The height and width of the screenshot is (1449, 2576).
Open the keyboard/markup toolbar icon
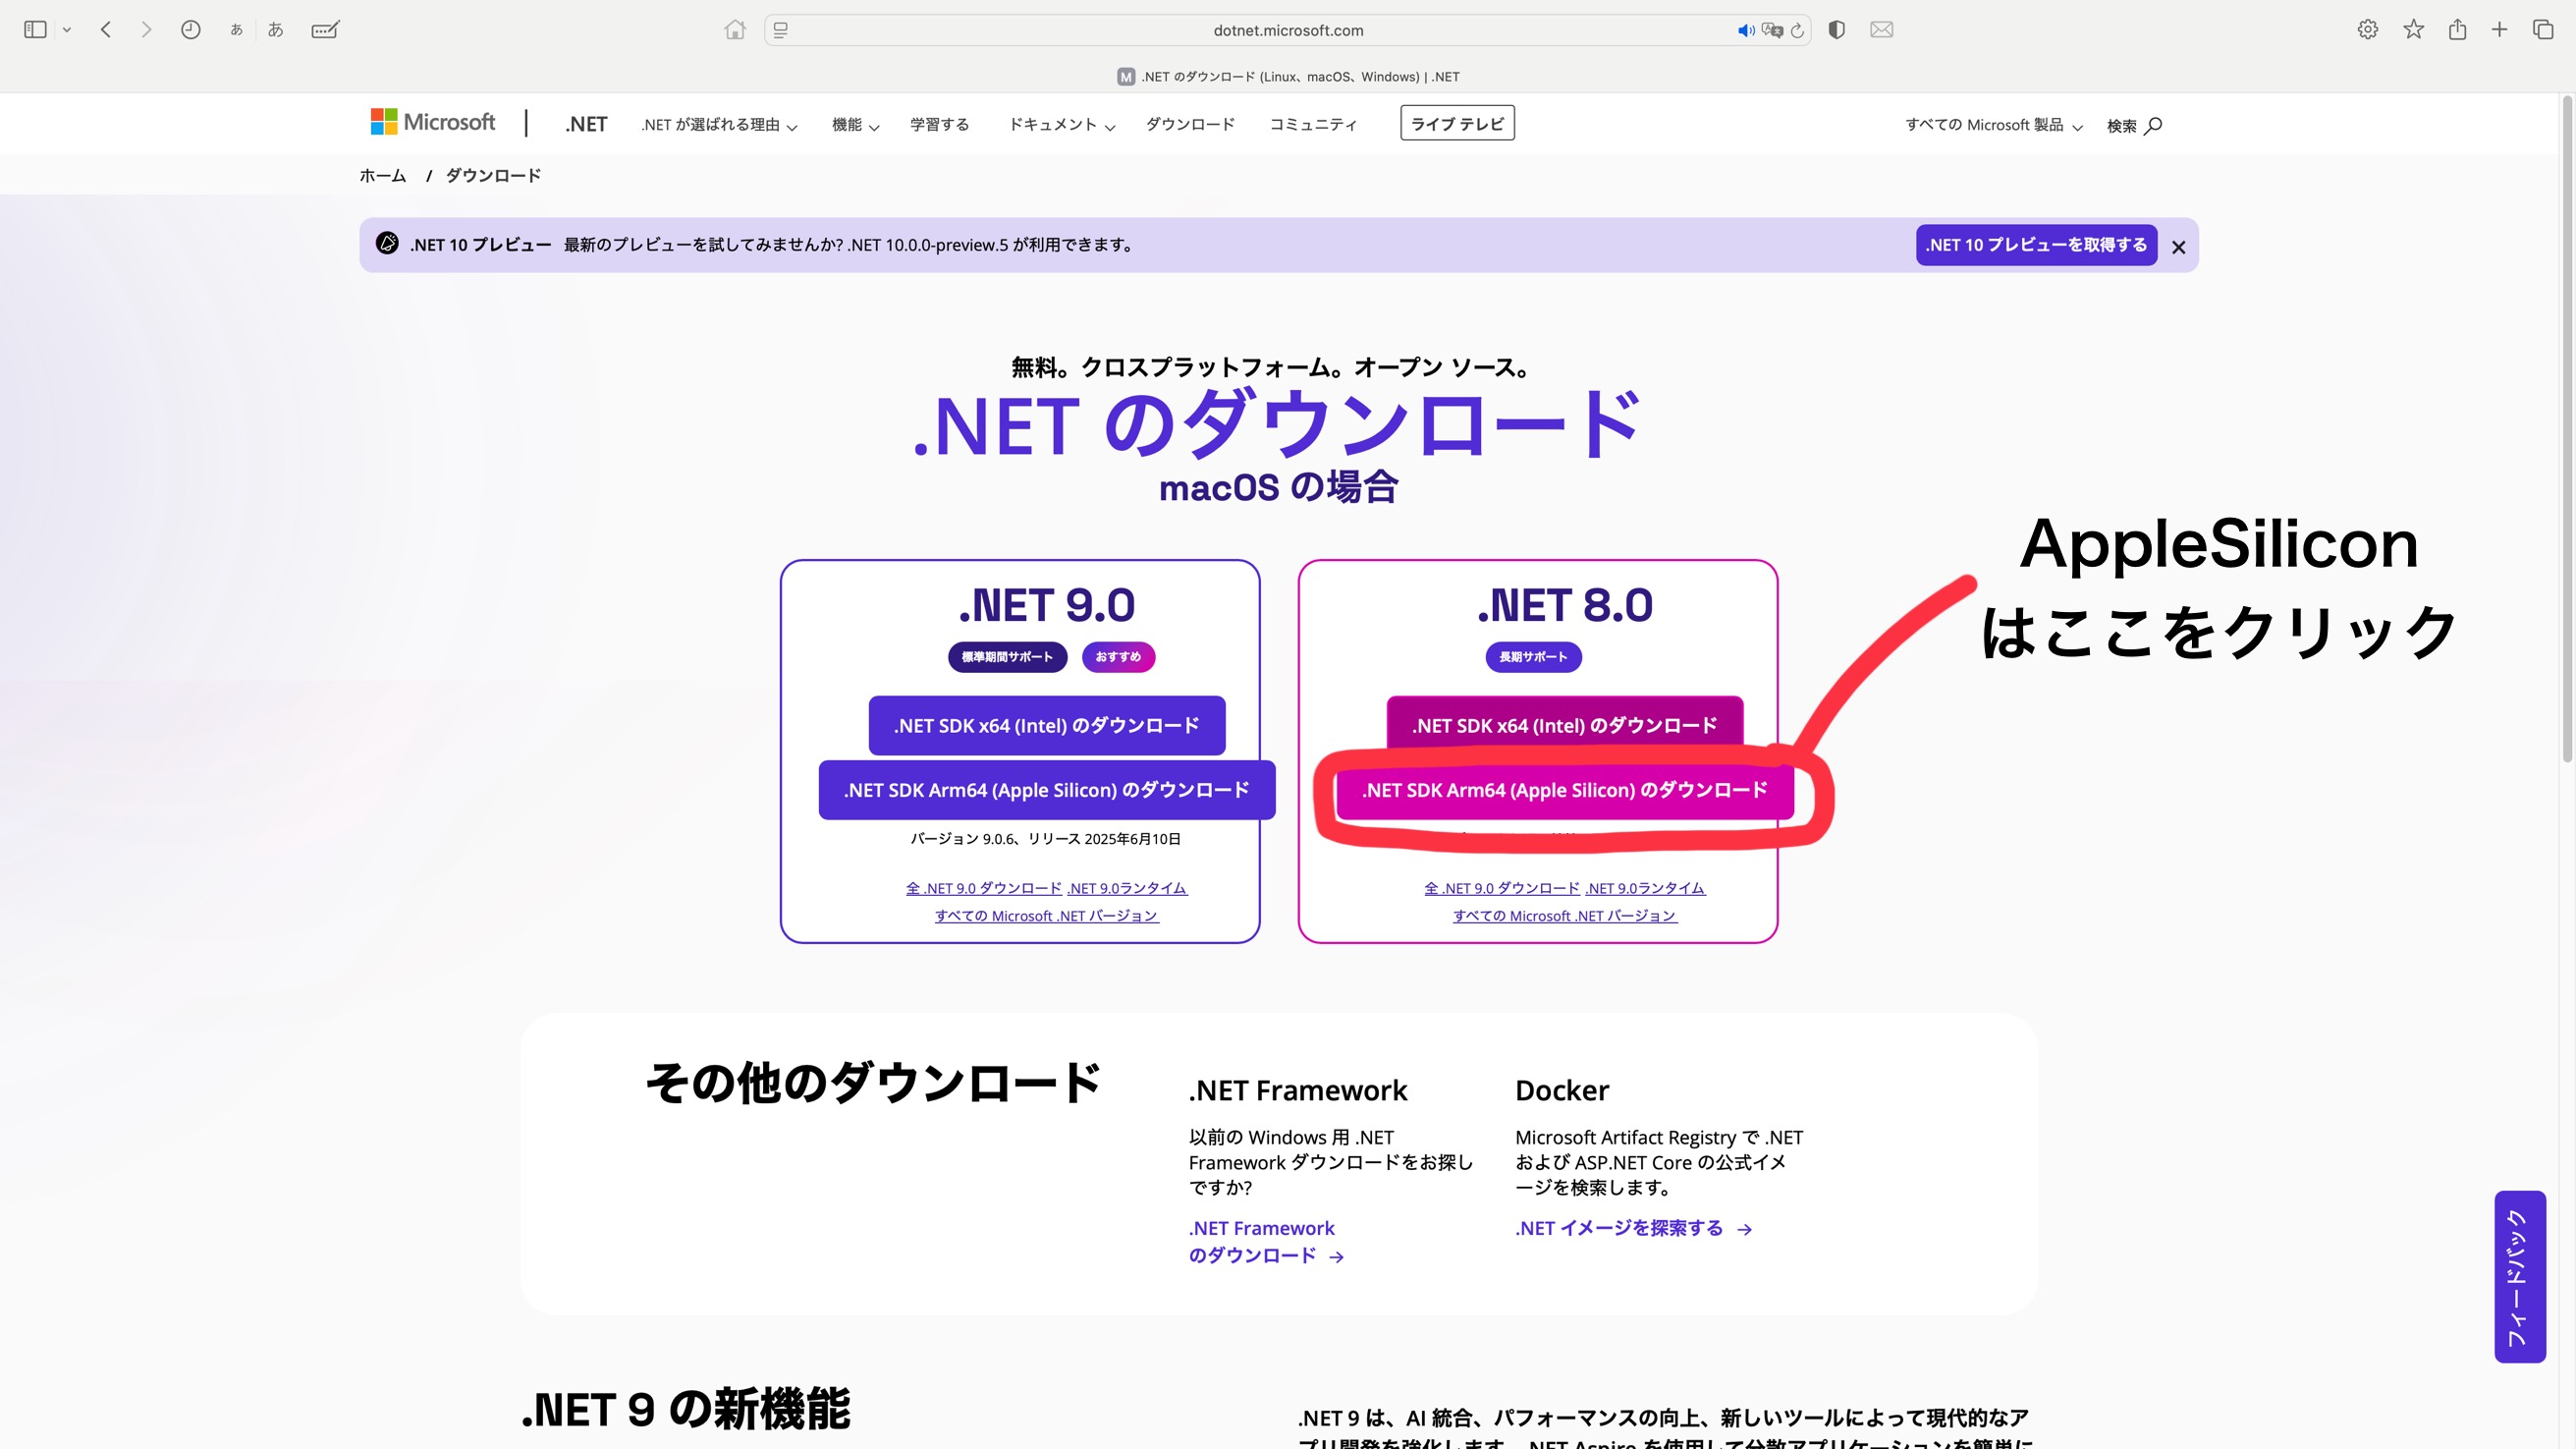325,30
